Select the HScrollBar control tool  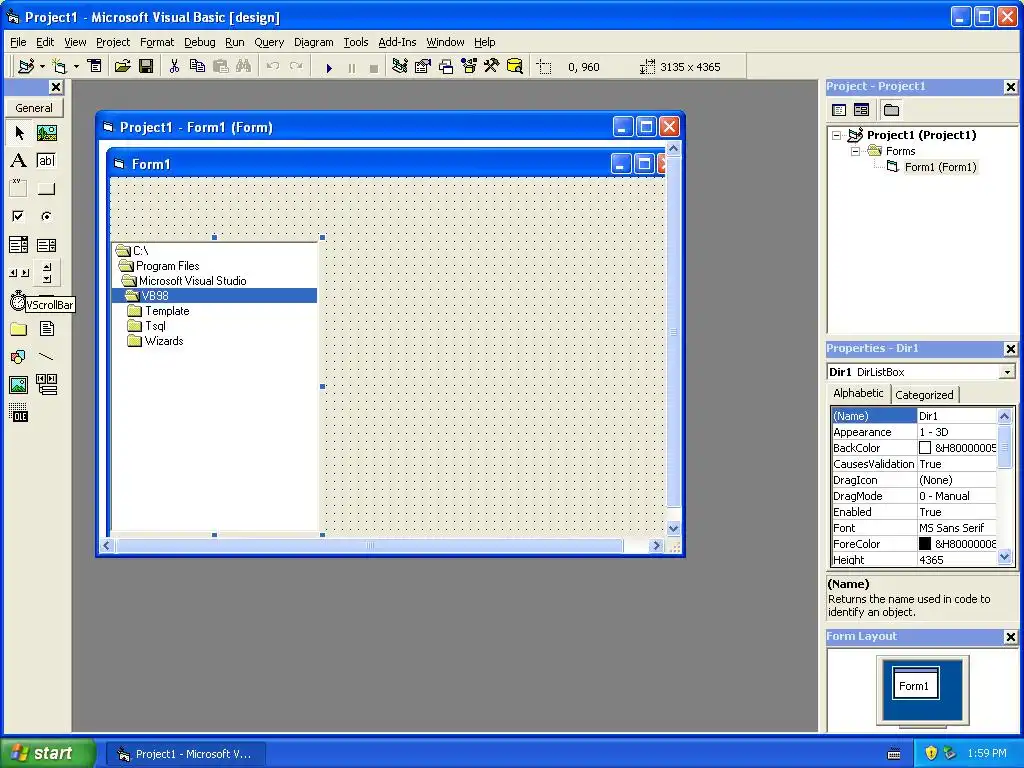[19, 273]
